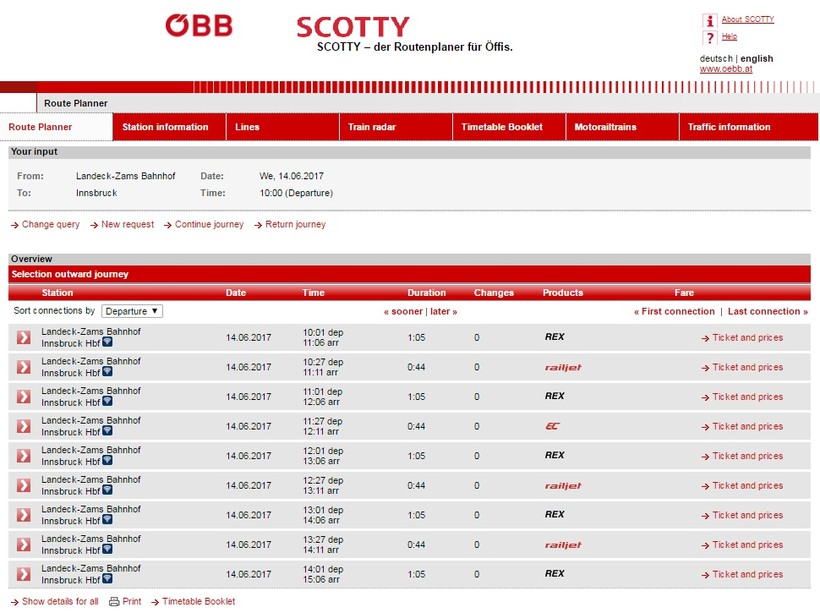Click the Return journey link
Screen dimensions: 820x613
click(295, 225)
